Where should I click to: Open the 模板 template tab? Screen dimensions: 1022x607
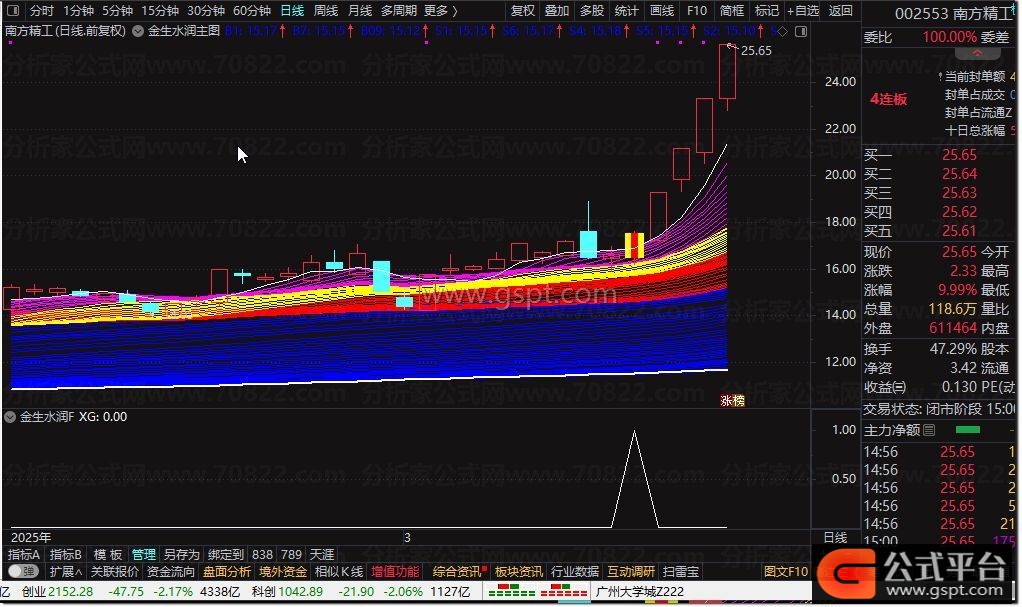click(x=108, y=554)
